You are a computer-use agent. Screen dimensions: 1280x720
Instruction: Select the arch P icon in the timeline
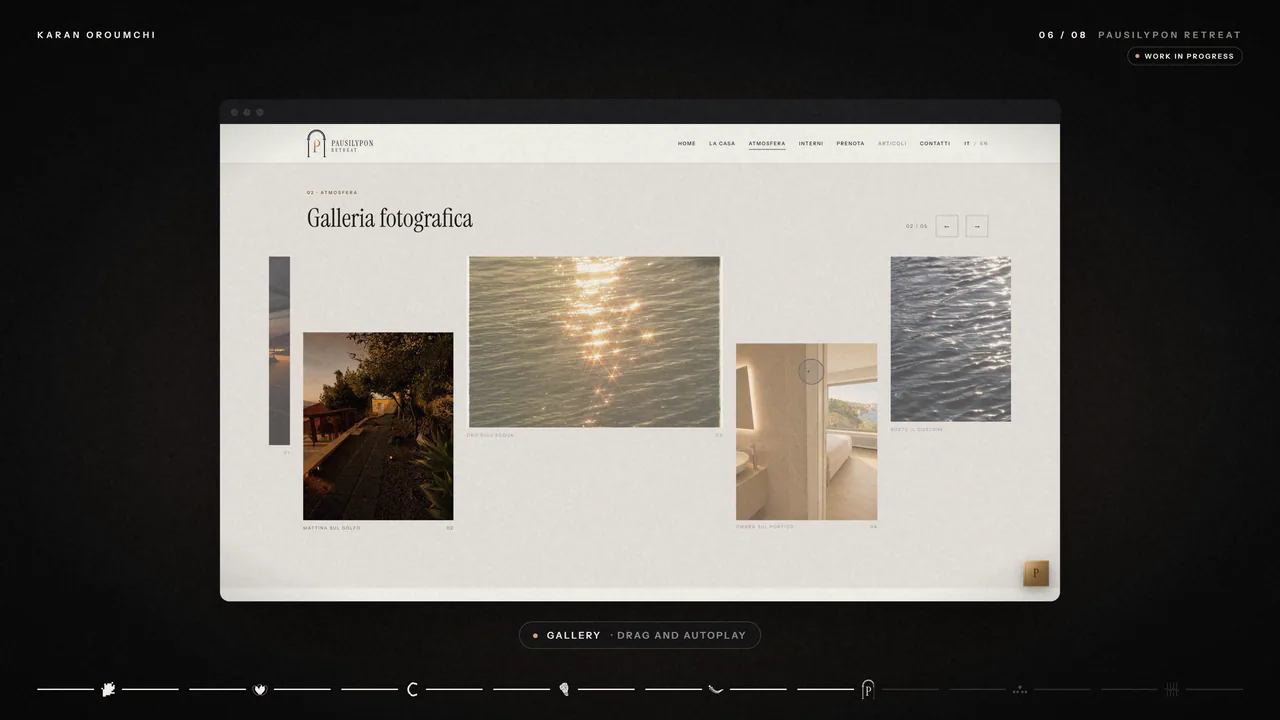868,689
